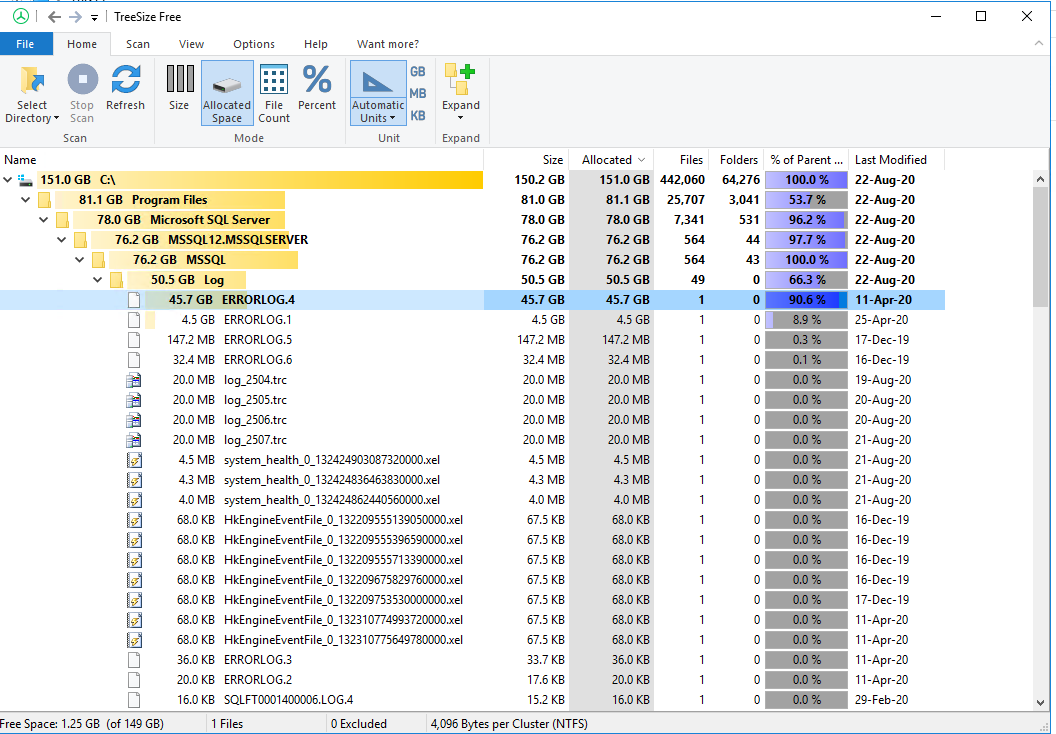Select the ERRORLOG.6 row
Viewport: 1056px width, 734px height.
click(x=472, y=360)
